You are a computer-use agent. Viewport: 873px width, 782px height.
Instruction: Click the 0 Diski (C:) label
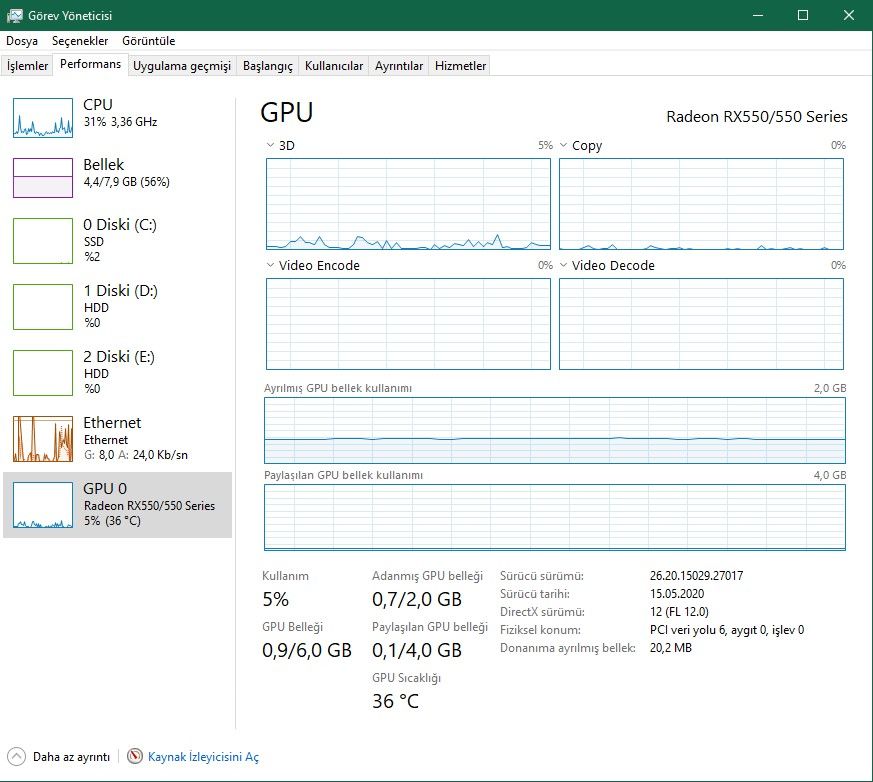[x=120, y=224]
